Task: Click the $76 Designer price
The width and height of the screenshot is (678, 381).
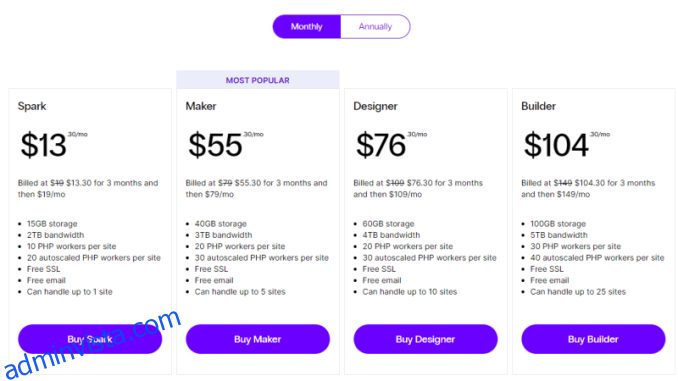Action: click(x=381, y=145)
